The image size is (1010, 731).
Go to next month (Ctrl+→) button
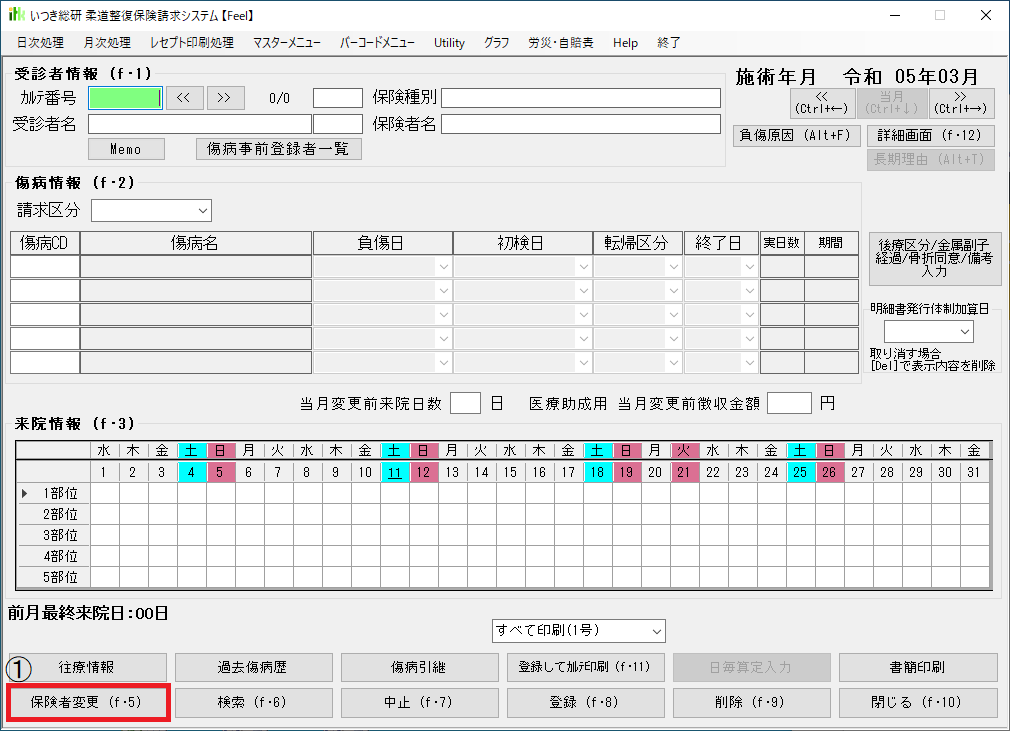(x=961, y=102)
